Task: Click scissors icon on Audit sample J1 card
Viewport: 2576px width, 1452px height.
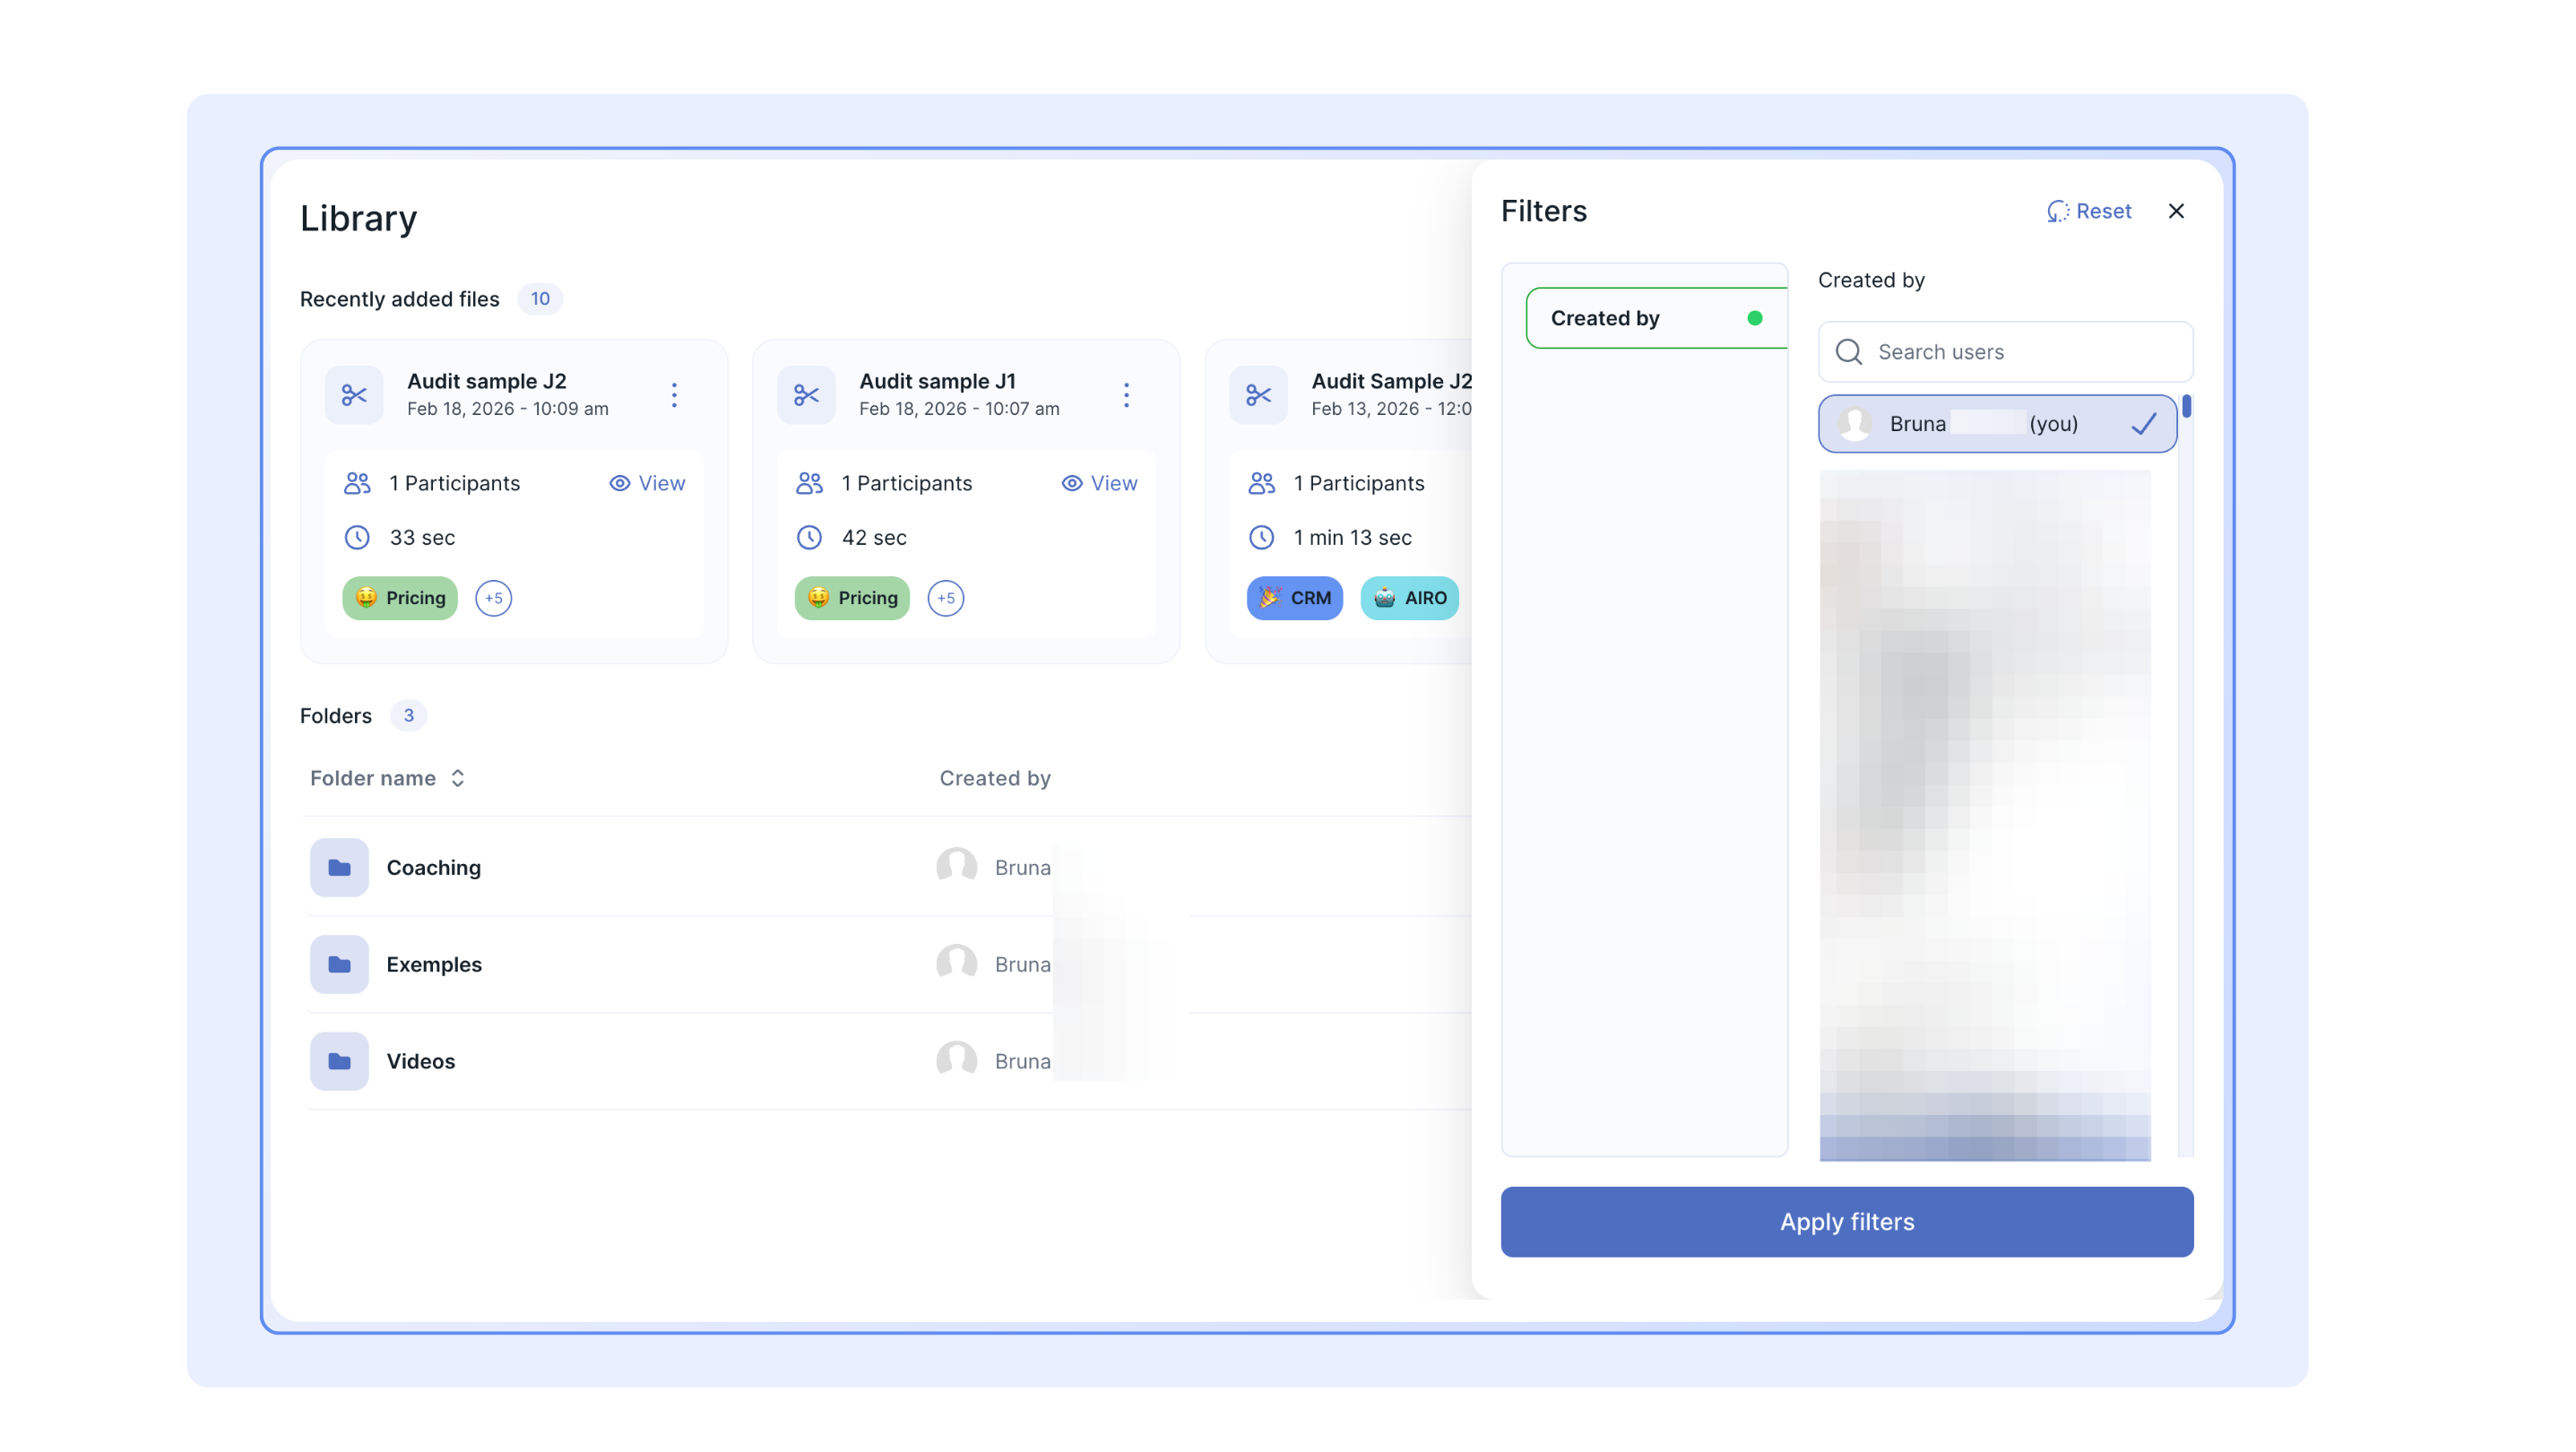Action: tap(806, 395)
